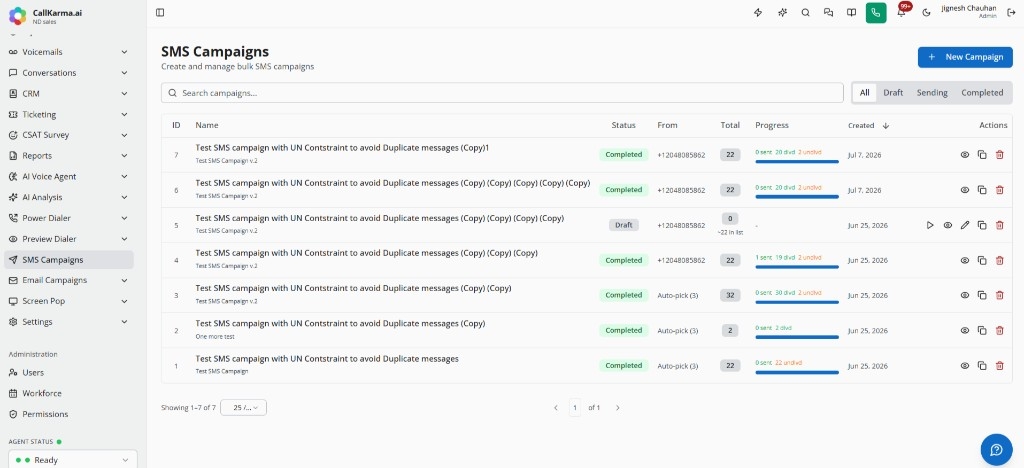Open the notifications bell with 99+ badge
The image size is (1024, 468).
pyautogui.click(x=902, y=11)
